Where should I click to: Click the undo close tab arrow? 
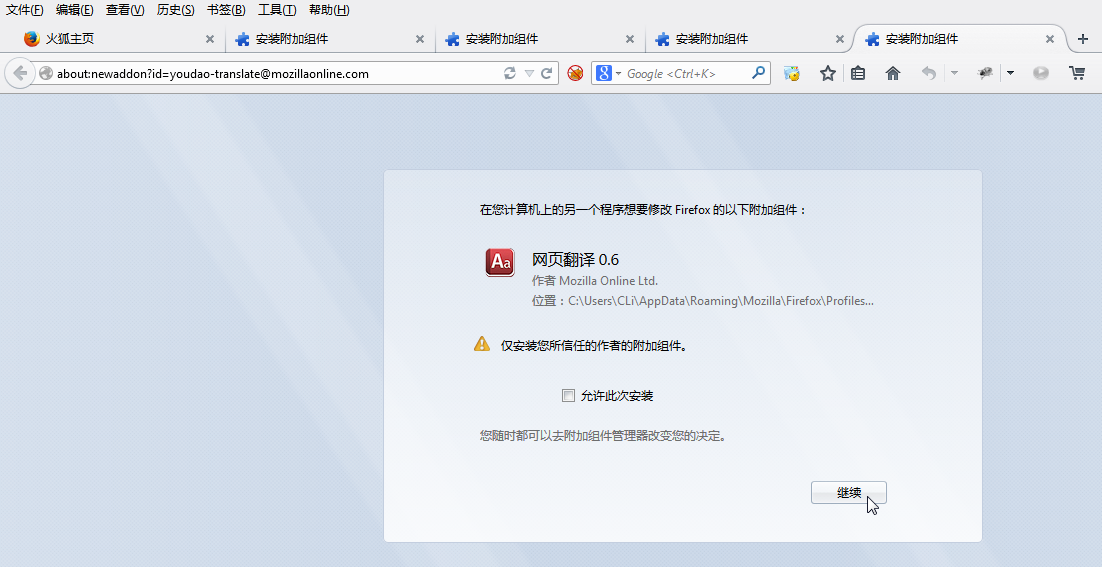tap(928, 73)
